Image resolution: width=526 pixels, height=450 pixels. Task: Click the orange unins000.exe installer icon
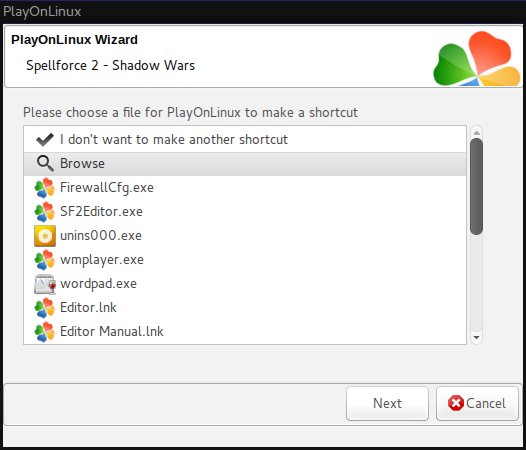pyautogui.click(x=45, y=236)
